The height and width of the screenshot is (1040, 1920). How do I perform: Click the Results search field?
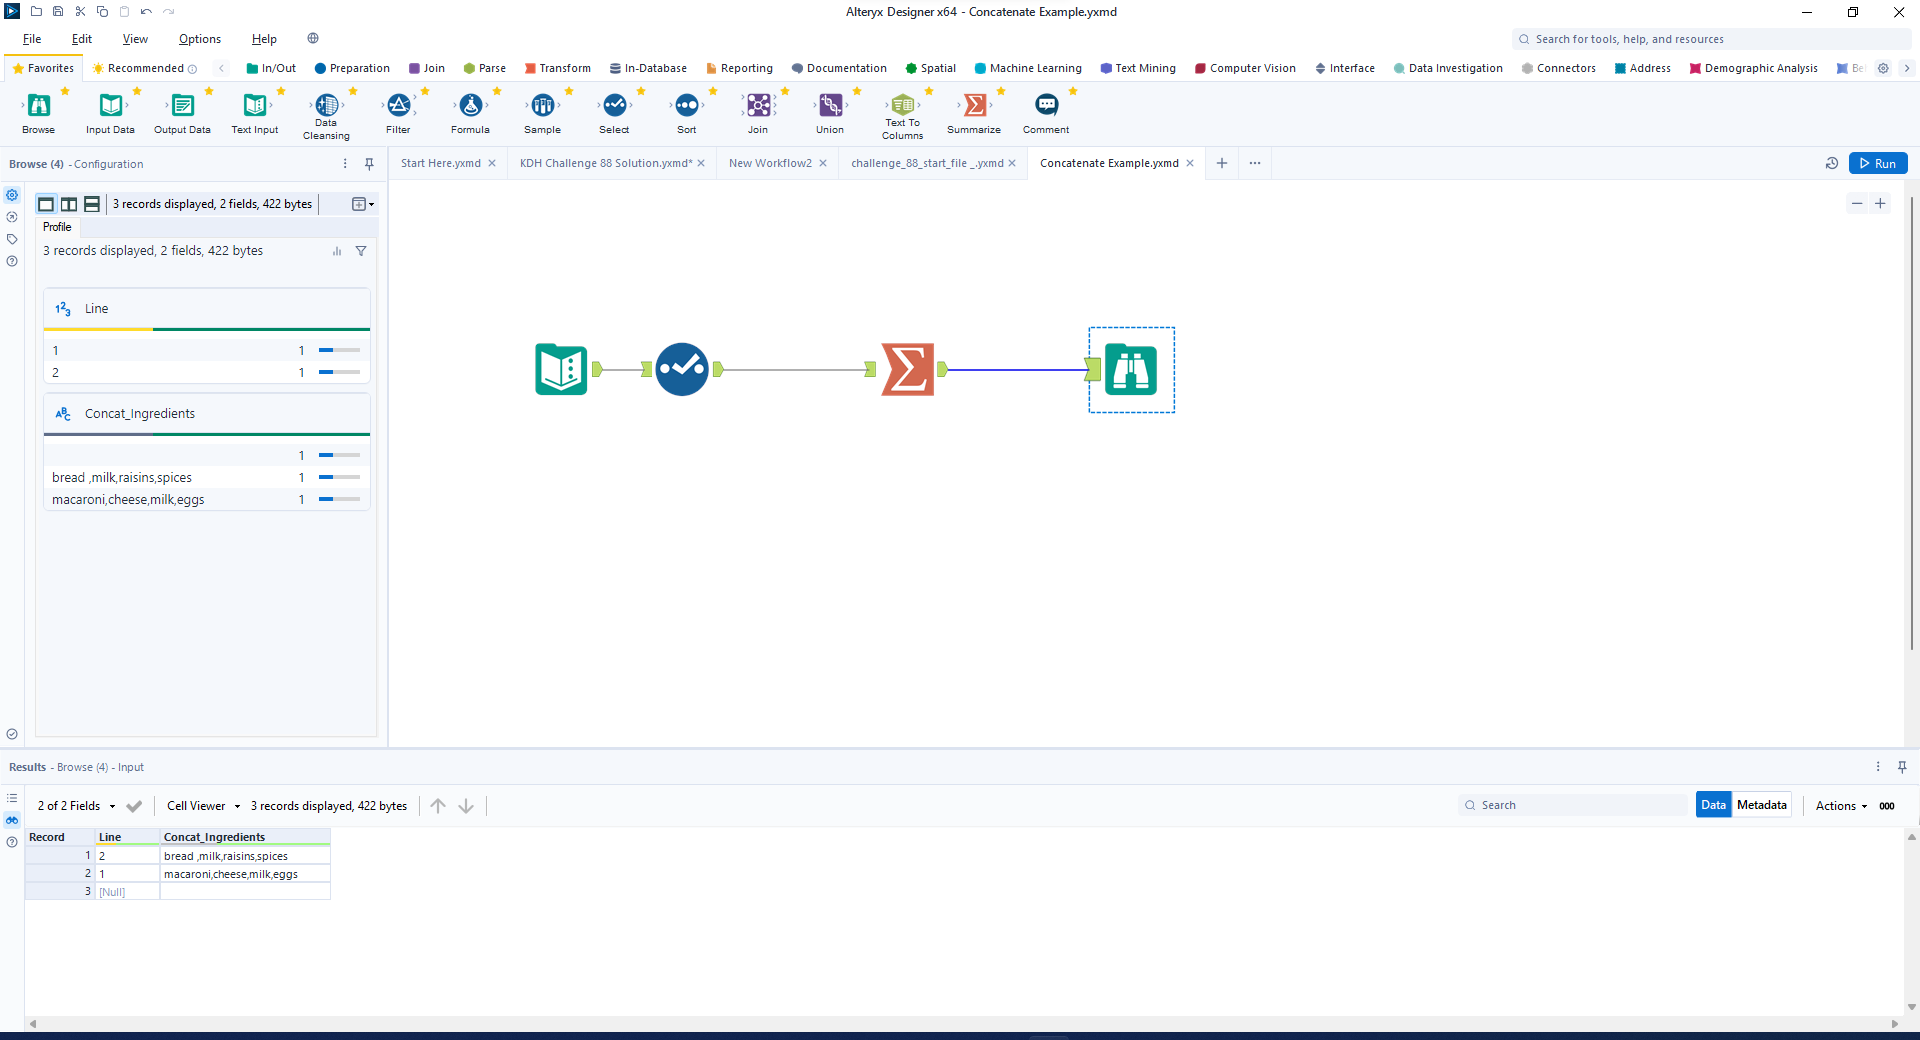point(1573,805)
